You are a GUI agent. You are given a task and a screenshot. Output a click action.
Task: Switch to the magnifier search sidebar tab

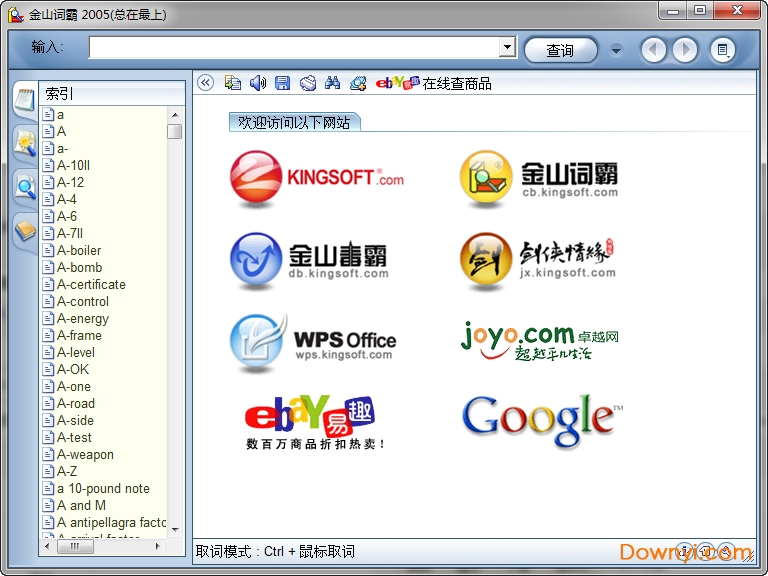[24, 186]
